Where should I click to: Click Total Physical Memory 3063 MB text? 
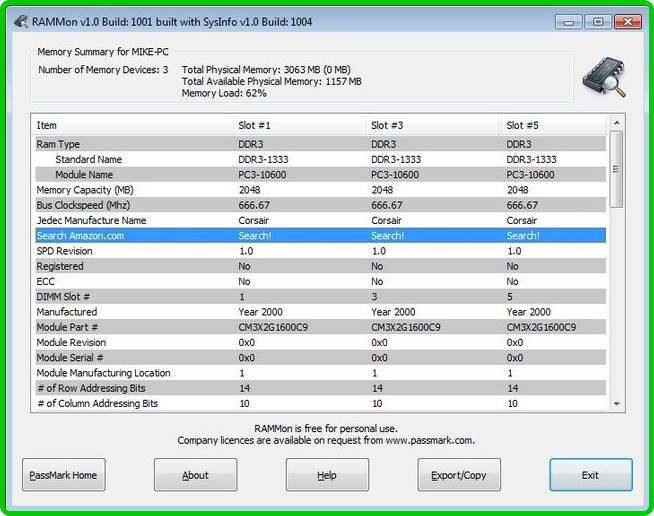coord(266,70)
